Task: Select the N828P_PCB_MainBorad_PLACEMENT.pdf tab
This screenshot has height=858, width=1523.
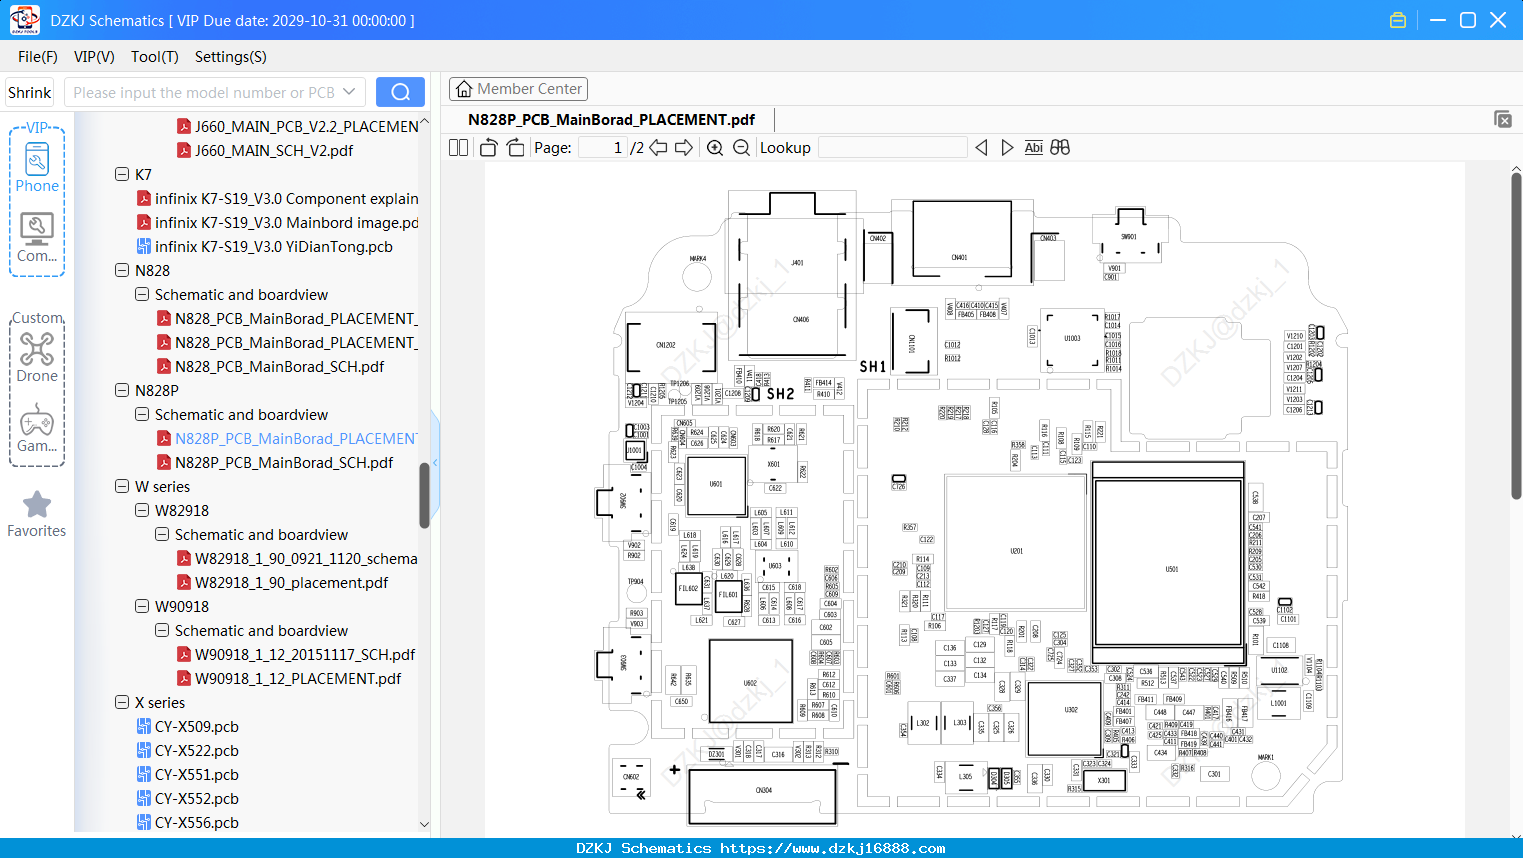Action: tap(611, 119)
